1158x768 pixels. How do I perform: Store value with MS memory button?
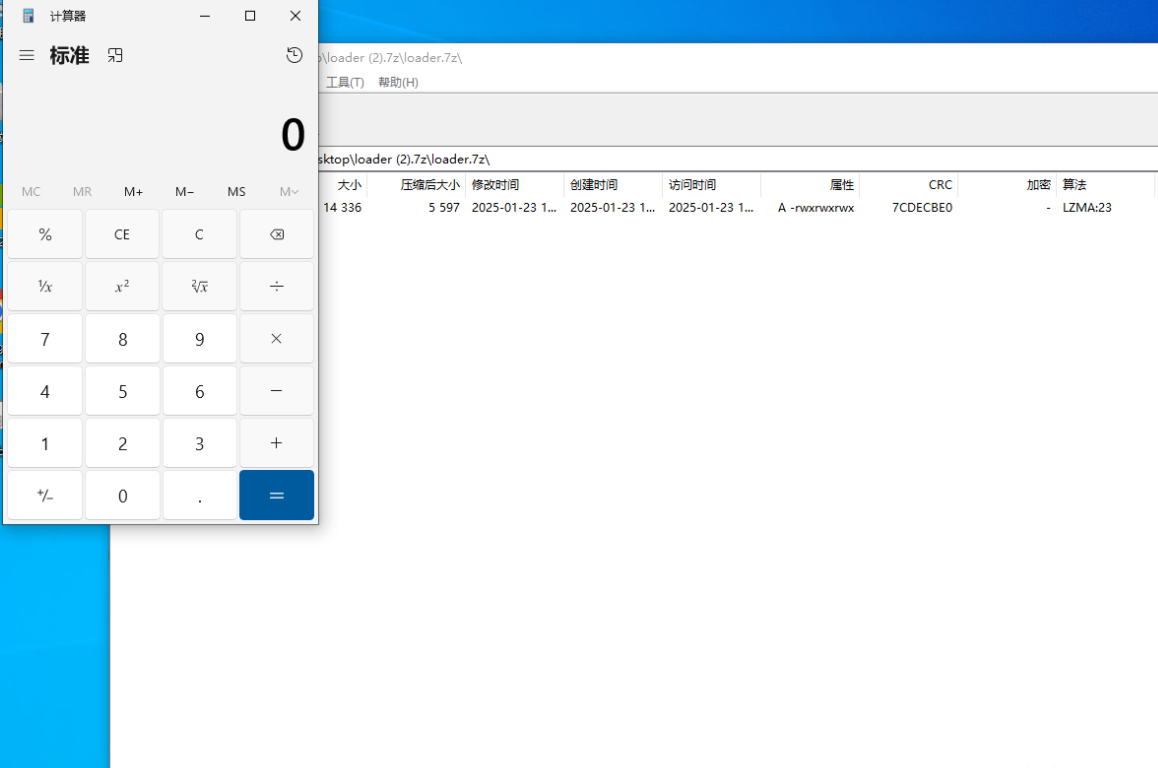click(x=236, y=191)
